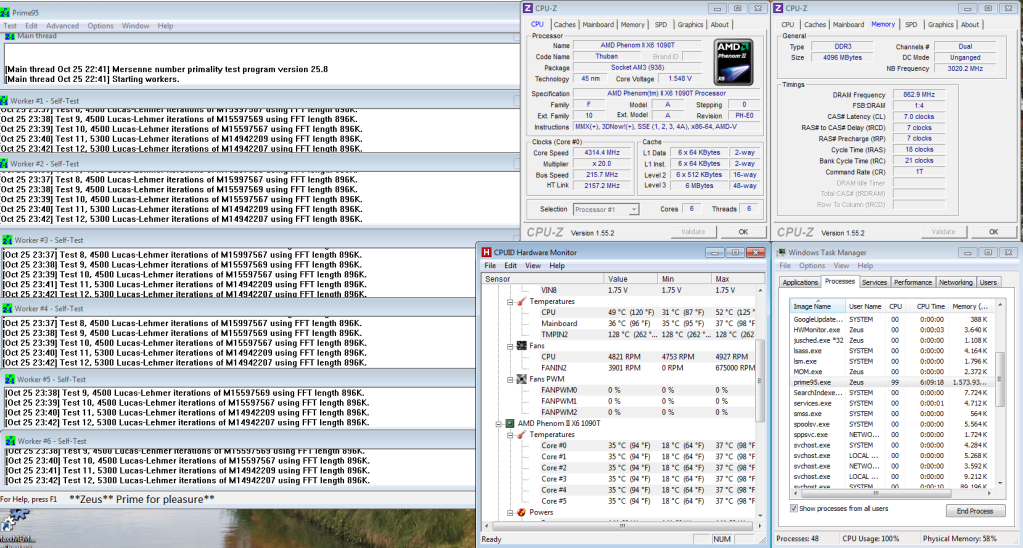This screenshot has width=1023, height=548.
Task: Click the CPUID Hardware Monitor title icon
Action: [x=486, y=252]
